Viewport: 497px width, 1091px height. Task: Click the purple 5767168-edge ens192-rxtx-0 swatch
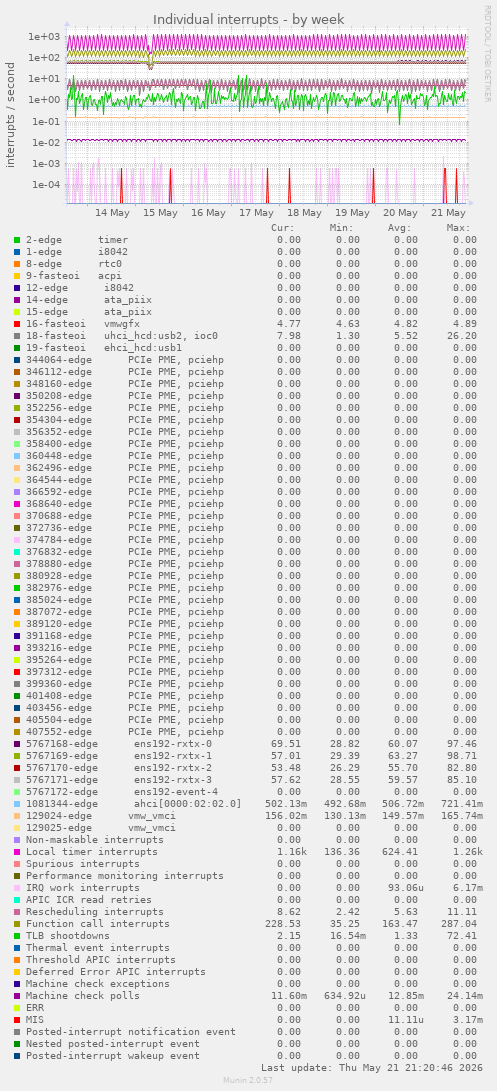17,743
